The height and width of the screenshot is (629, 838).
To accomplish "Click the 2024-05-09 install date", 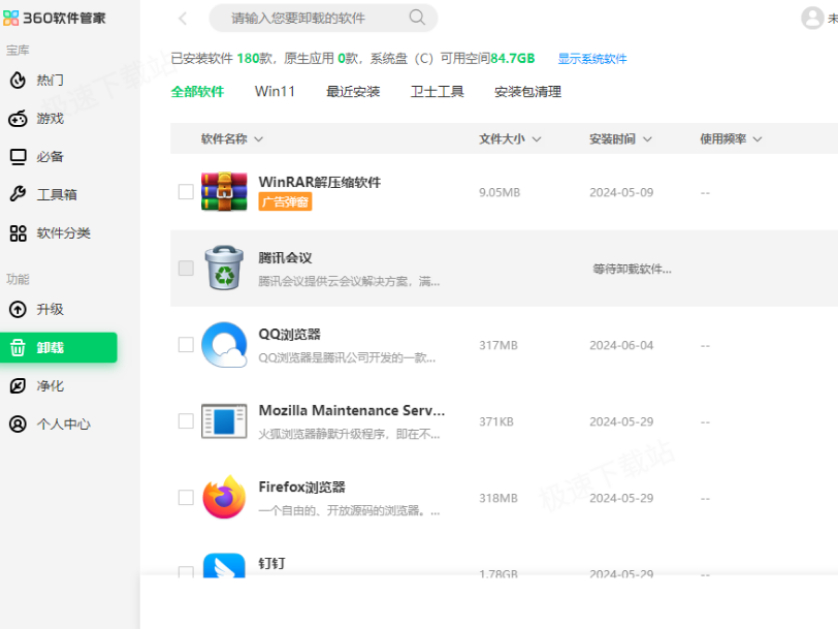I will (x=621, y=192).
